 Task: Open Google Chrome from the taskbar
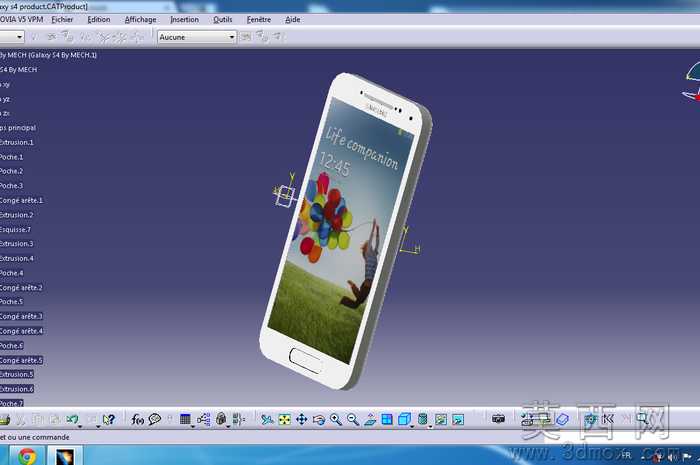click(x=27, y=456)
